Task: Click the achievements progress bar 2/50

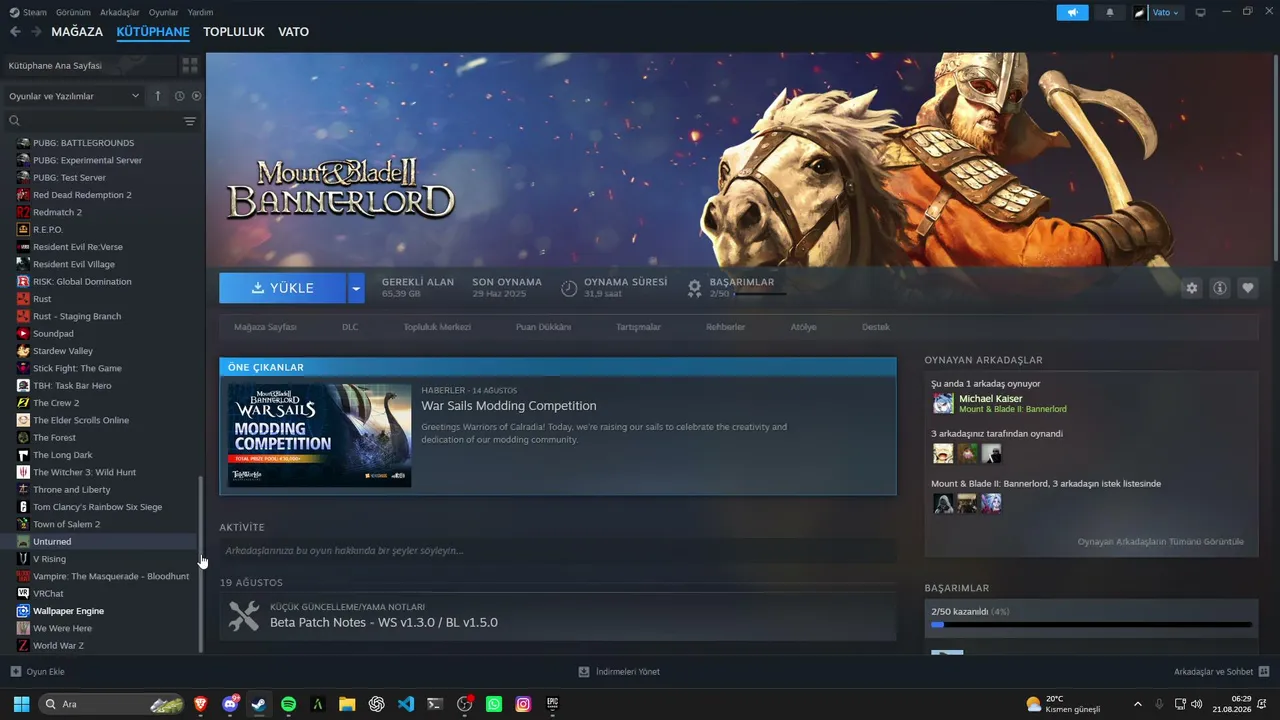Action: click(x=1091, y=625)
